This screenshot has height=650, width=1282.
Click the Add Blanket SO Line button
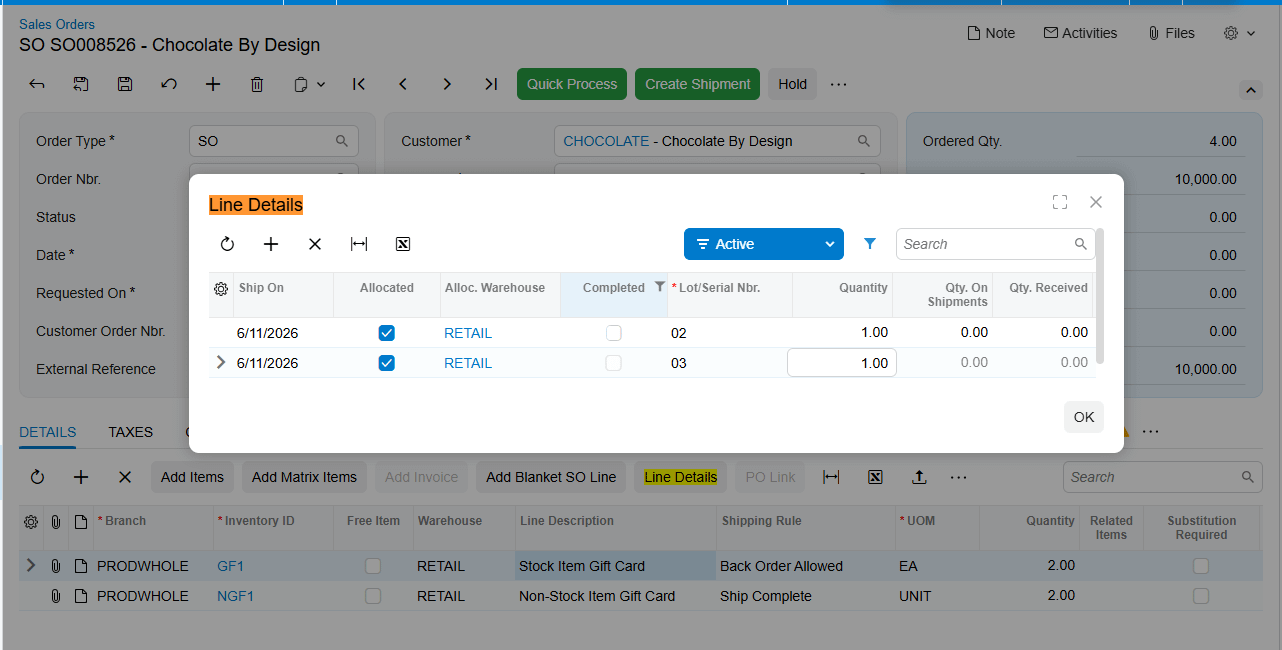[551, 477]
